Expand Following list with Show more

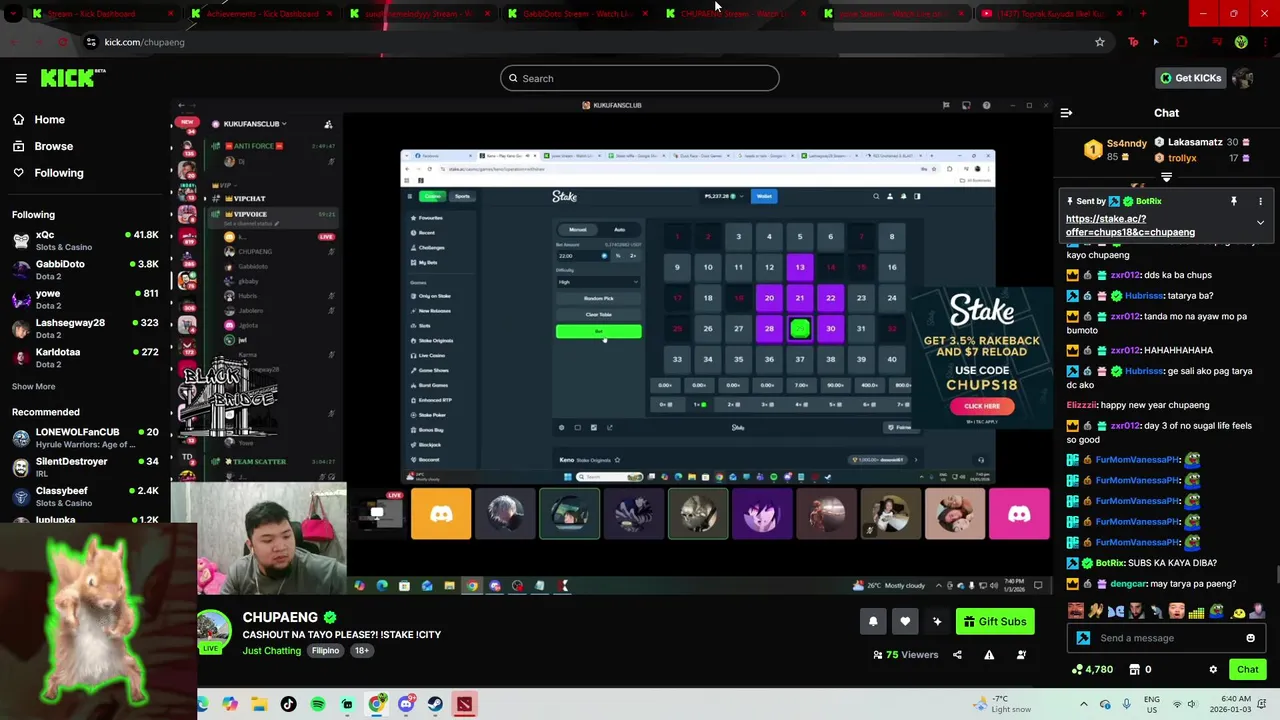[33, 386]
